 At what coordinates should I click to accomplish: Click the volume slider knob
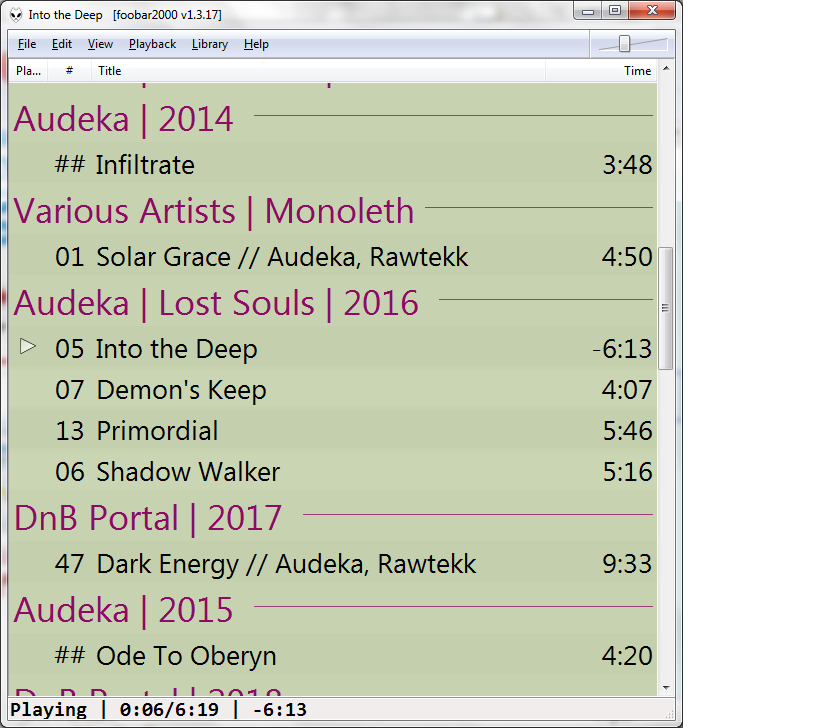coord(624,44)
